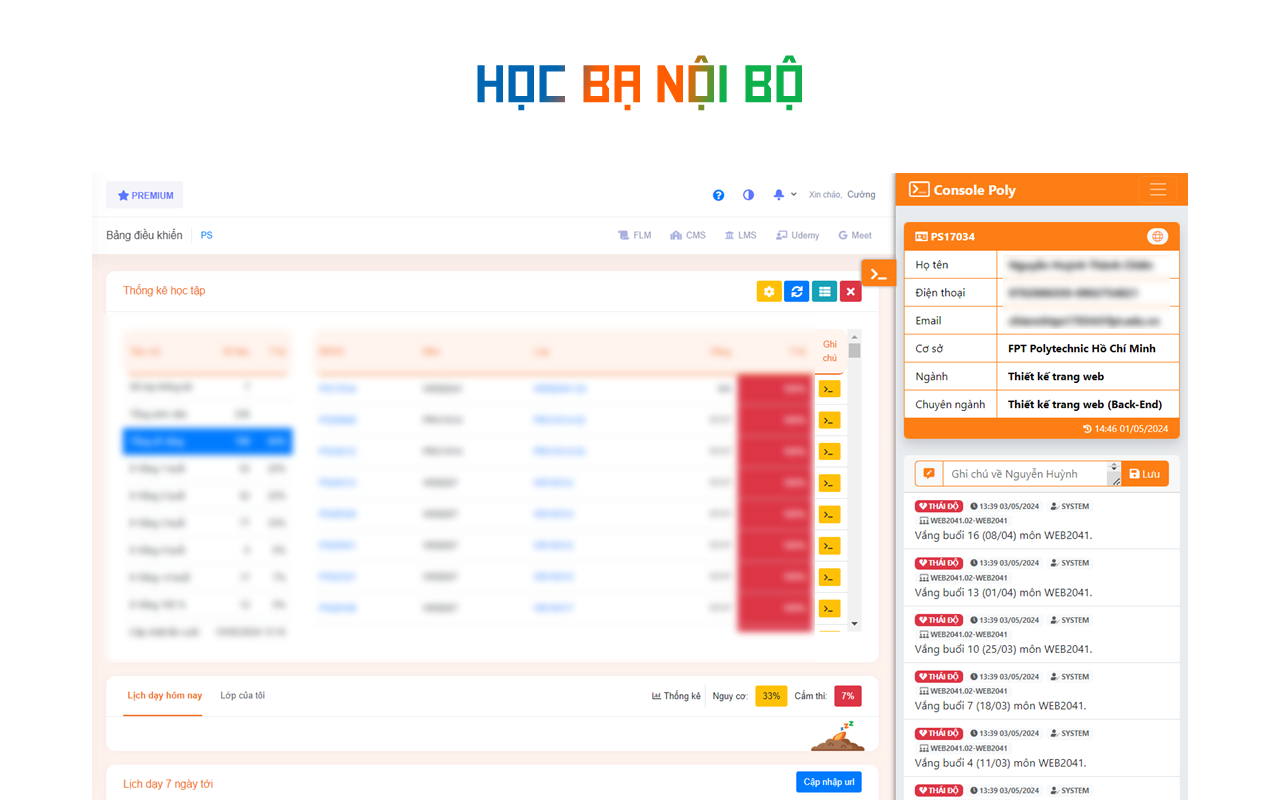Click the Lịch dạy 7 ngày tới heading
The width and height of the screenshot is (1280, 800).
click(168, 784)
